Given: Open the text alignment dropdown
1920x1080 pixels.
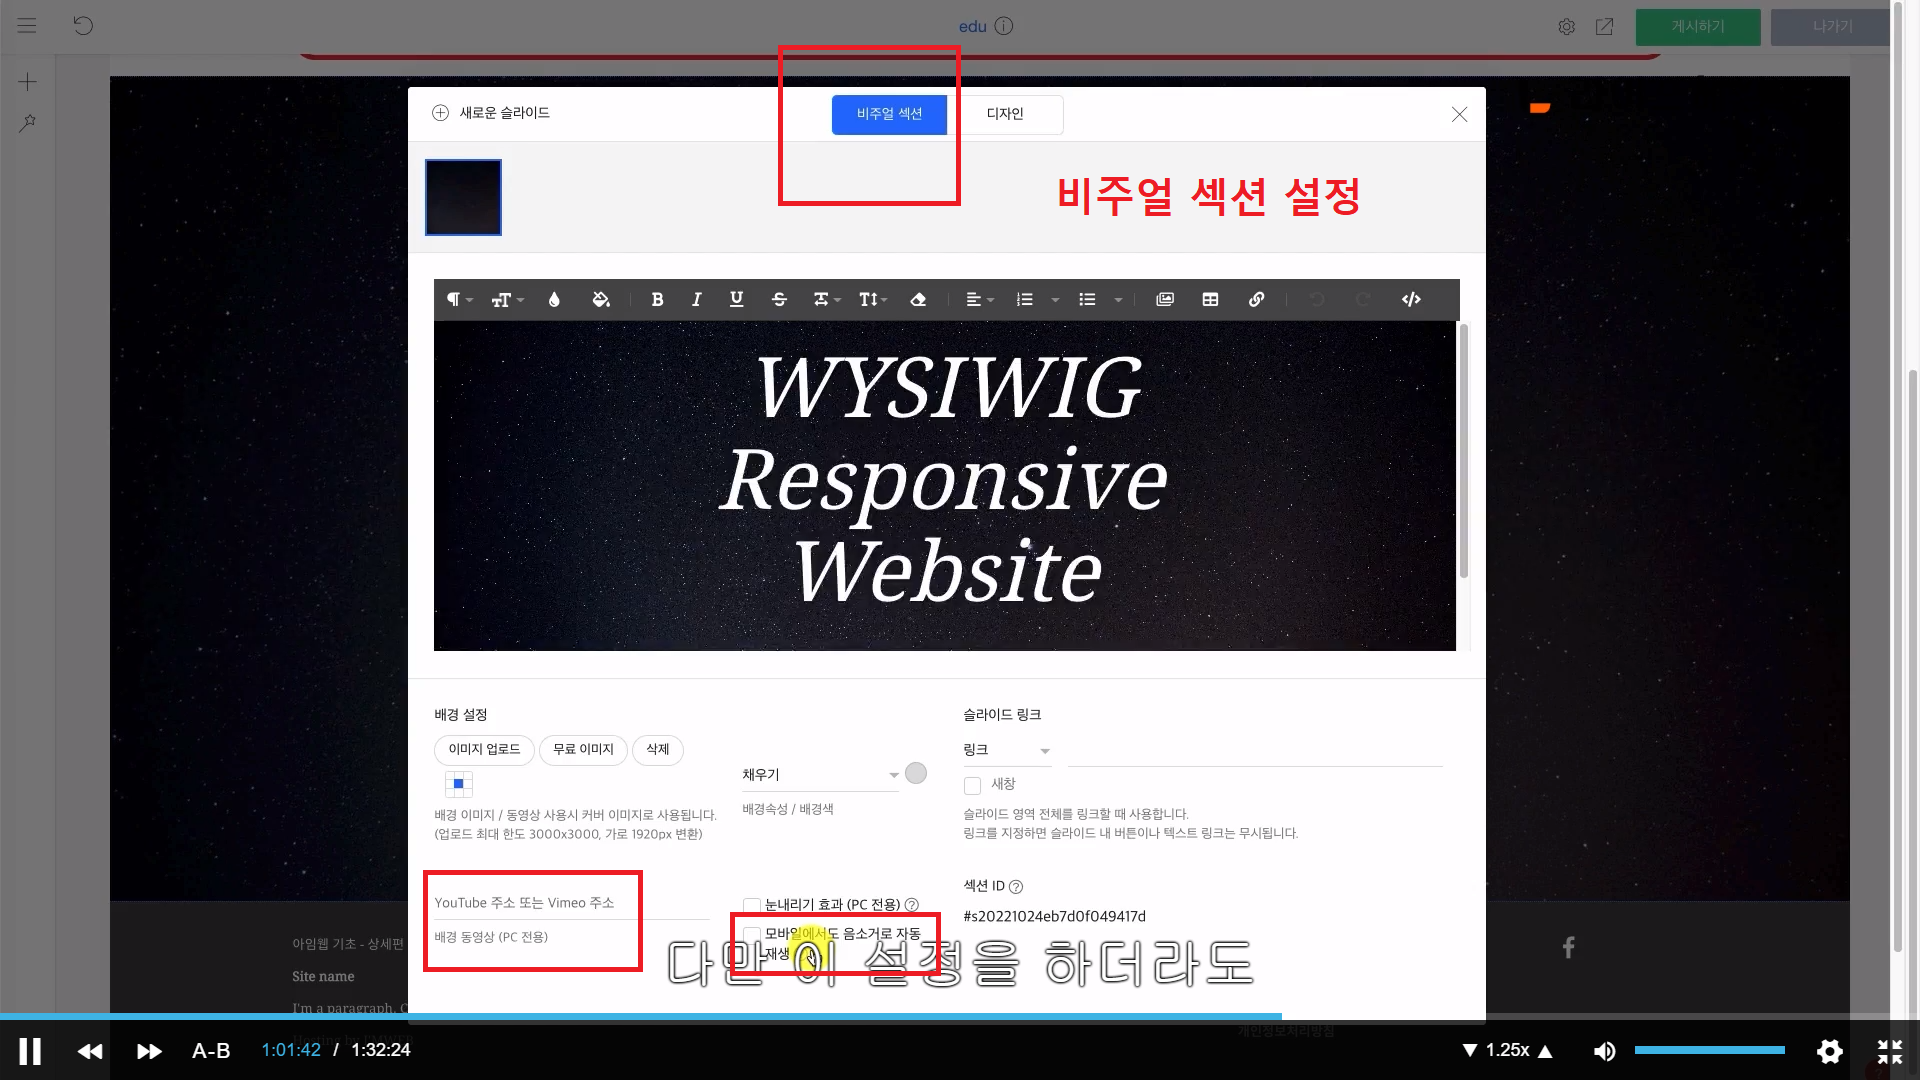Looking at the screenshot, I should [x=979, y=299].
